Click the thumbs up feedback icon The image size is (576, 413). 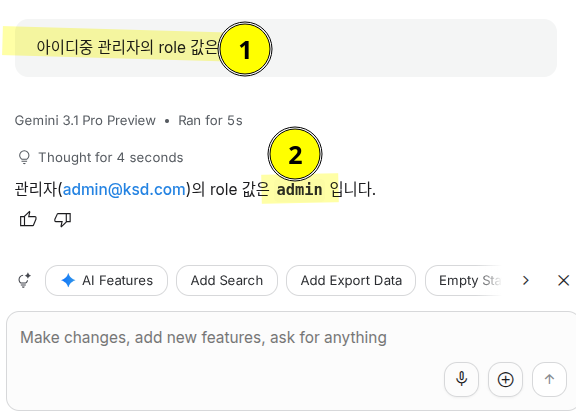pyautogui.click(x=28, y=219)
